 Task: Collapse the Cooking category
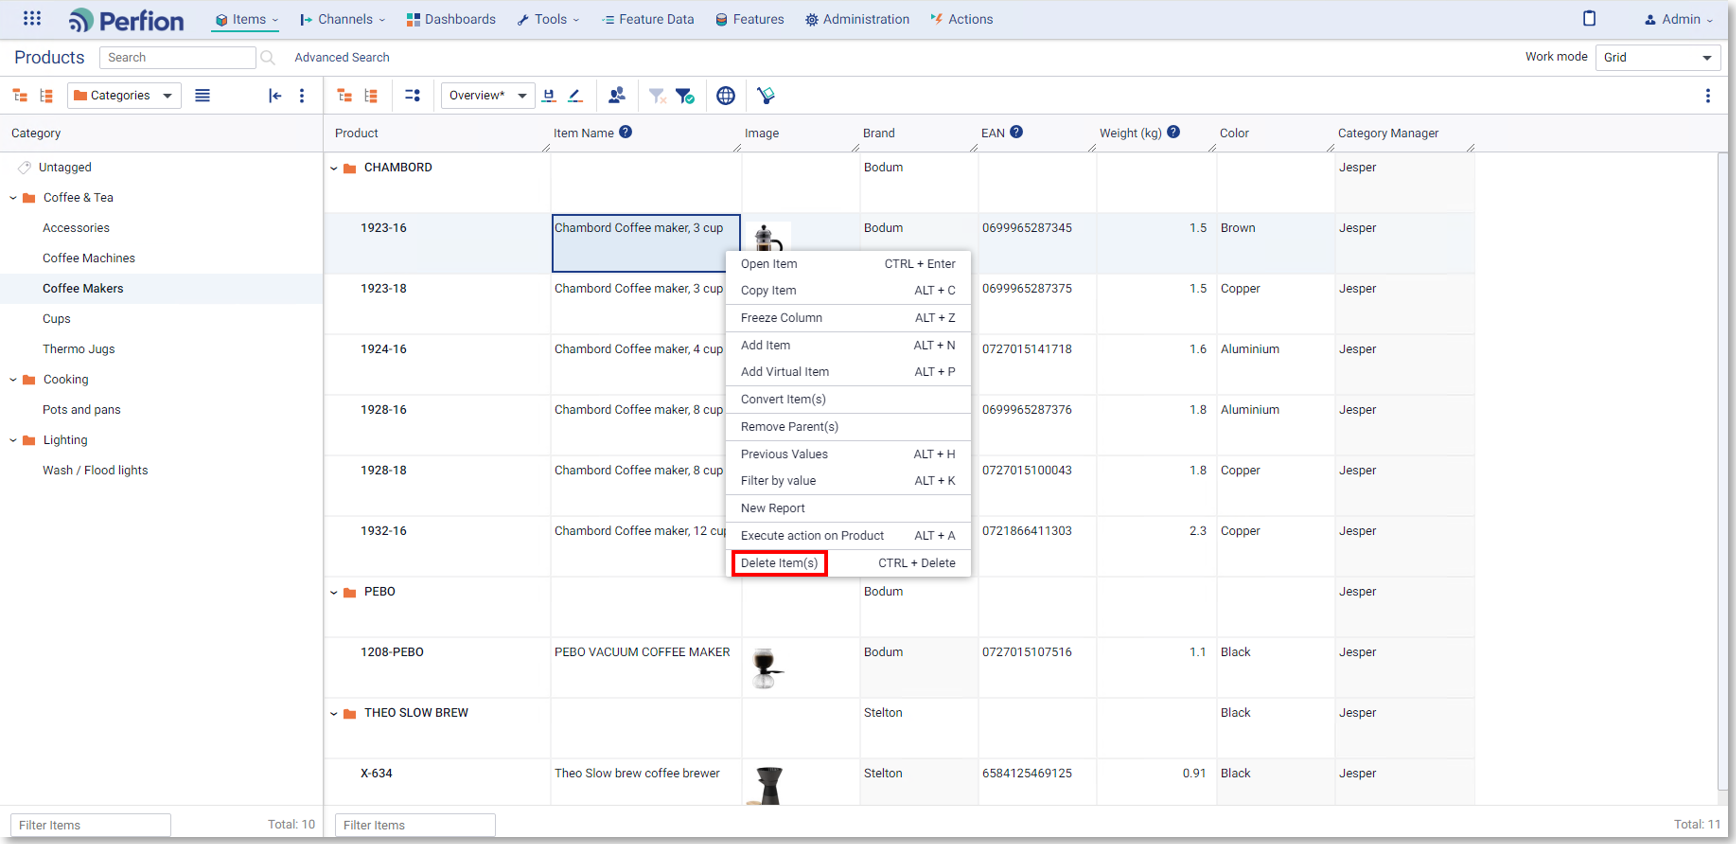coord(13,380)
